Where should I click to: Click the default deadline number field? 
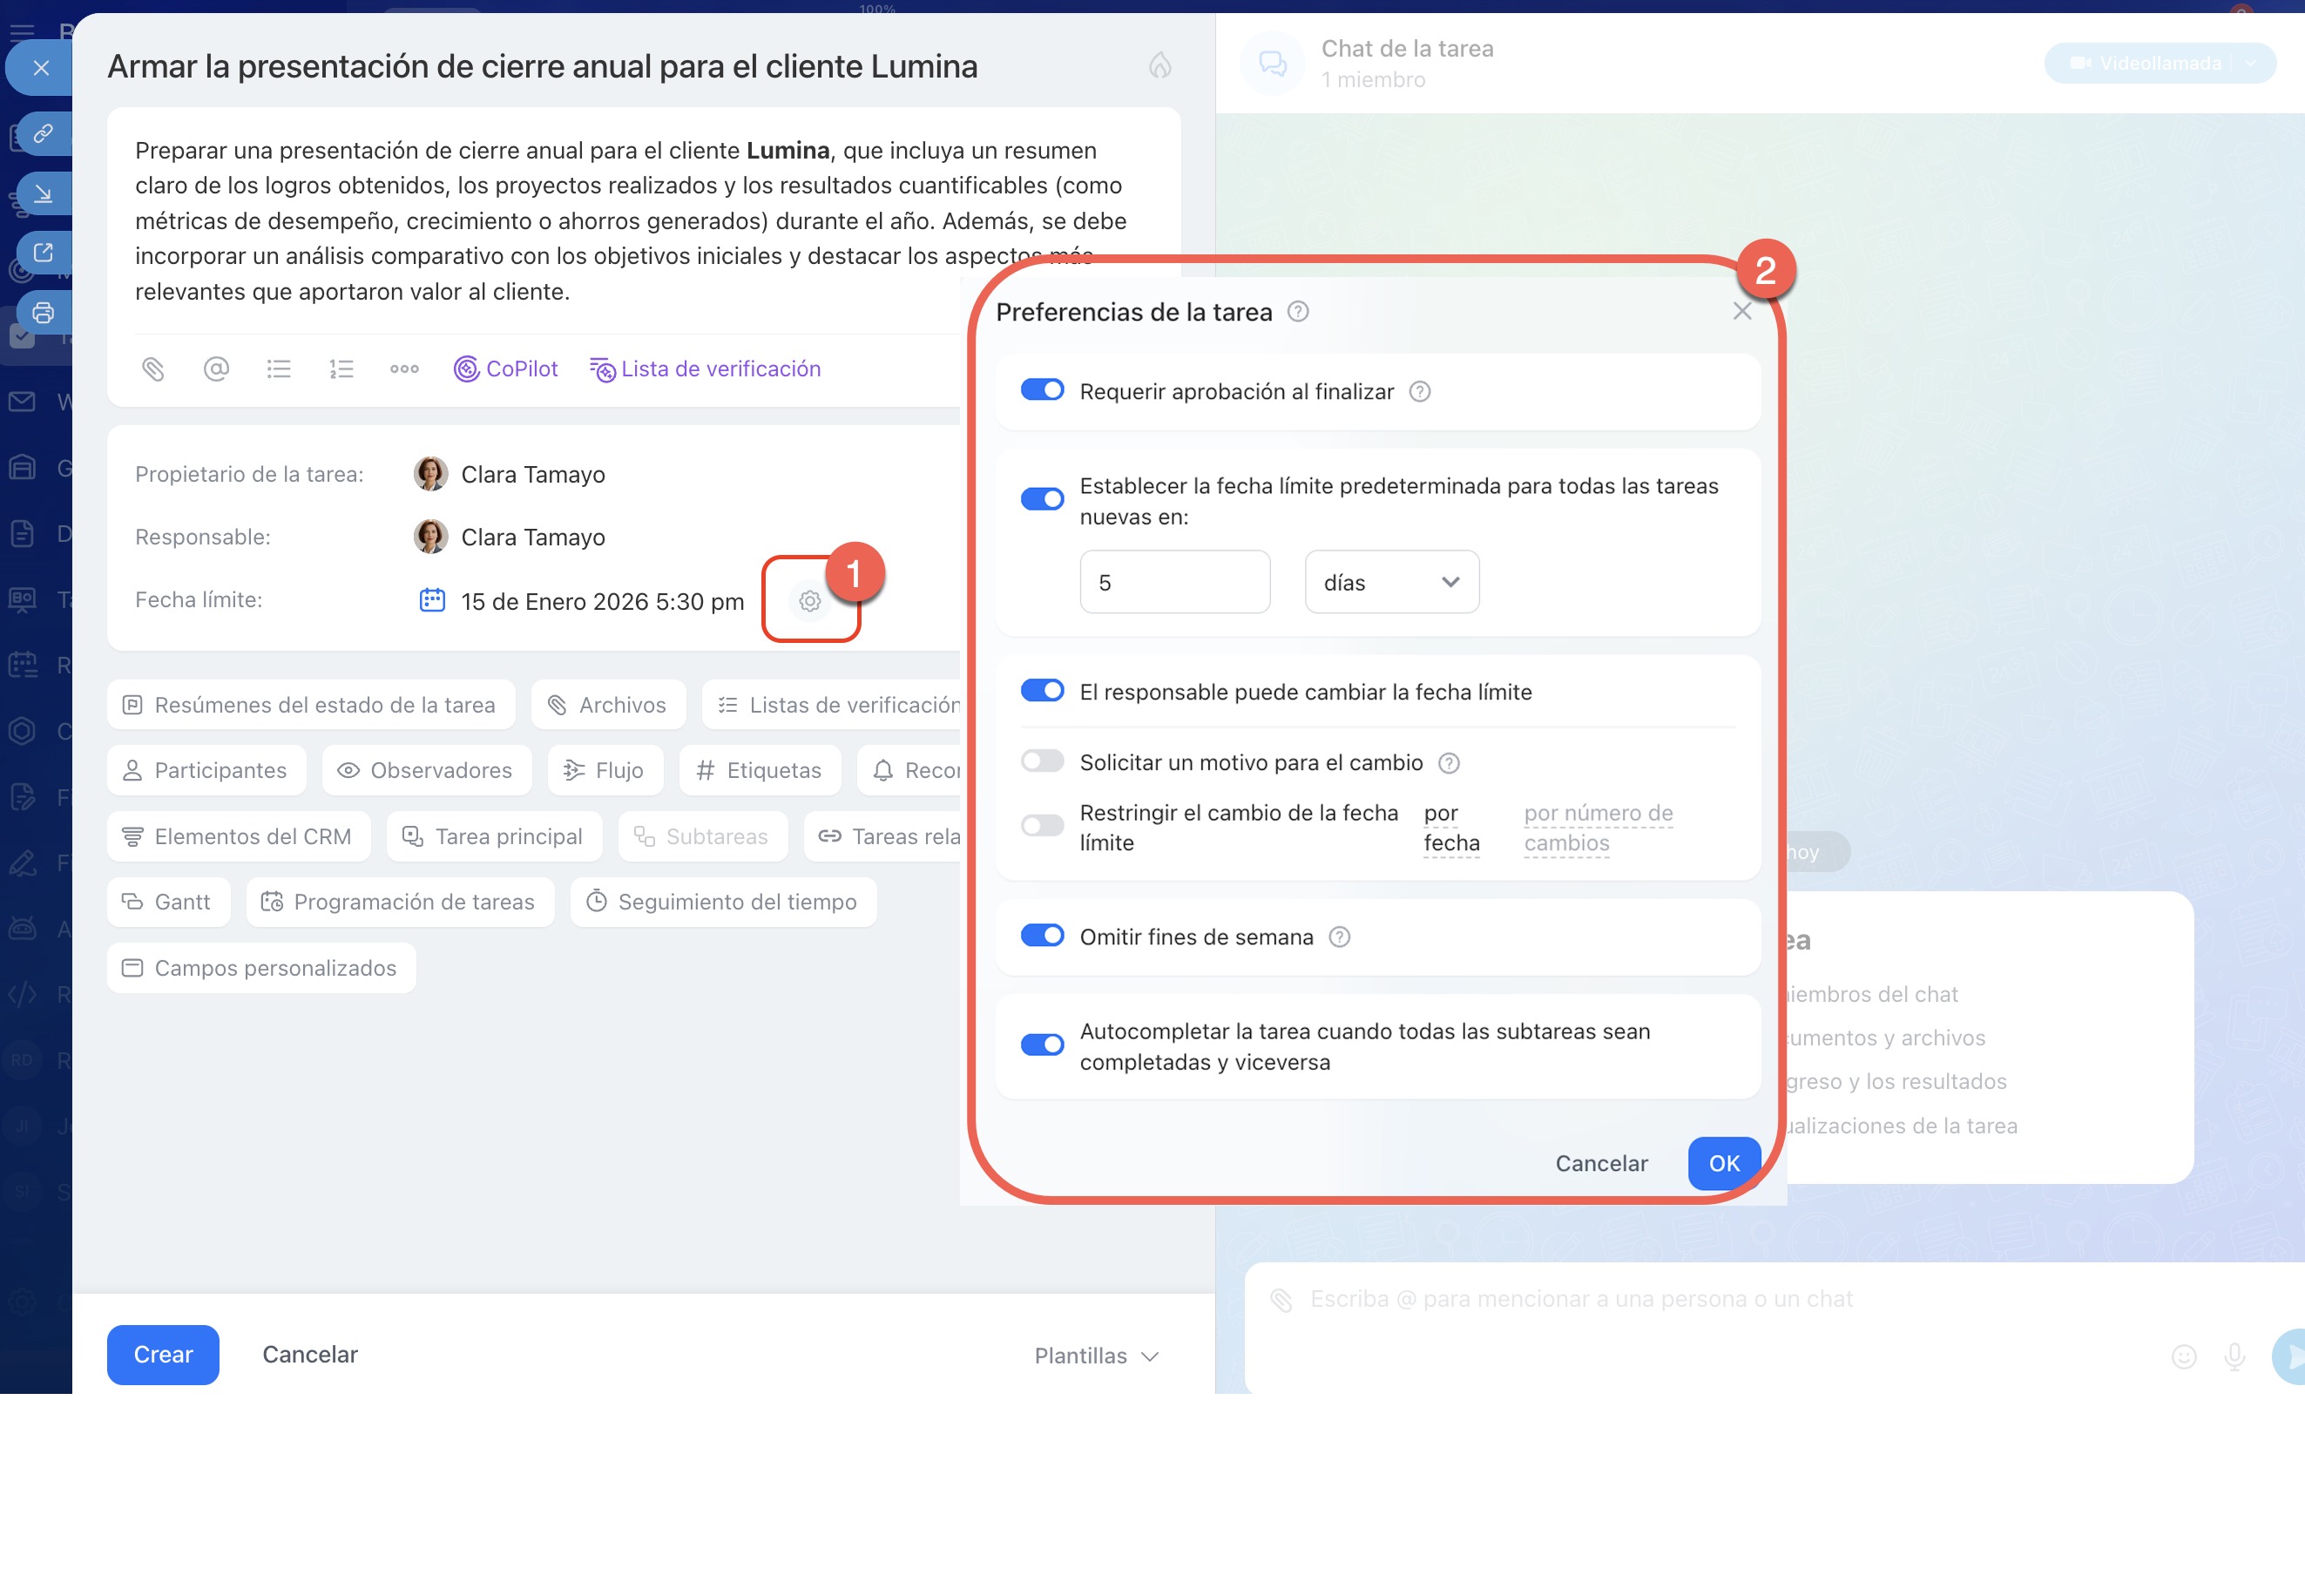pos(1174,582)
